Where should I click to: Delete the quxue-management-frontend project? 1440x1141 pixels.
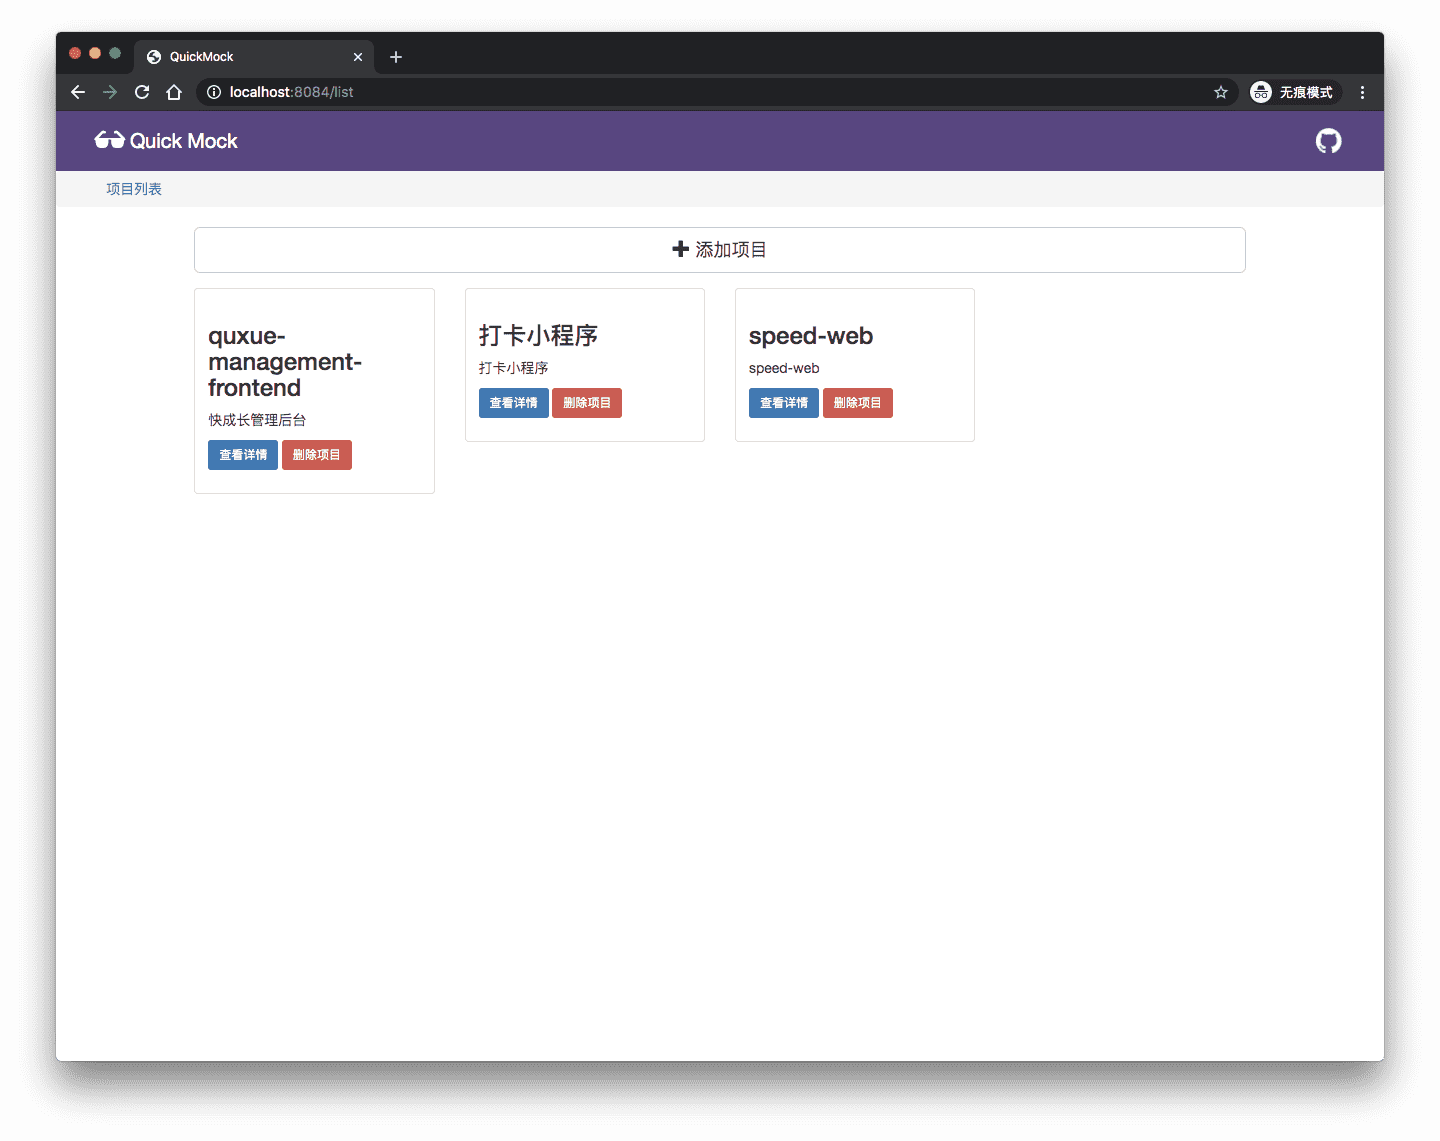pos(317,455)
